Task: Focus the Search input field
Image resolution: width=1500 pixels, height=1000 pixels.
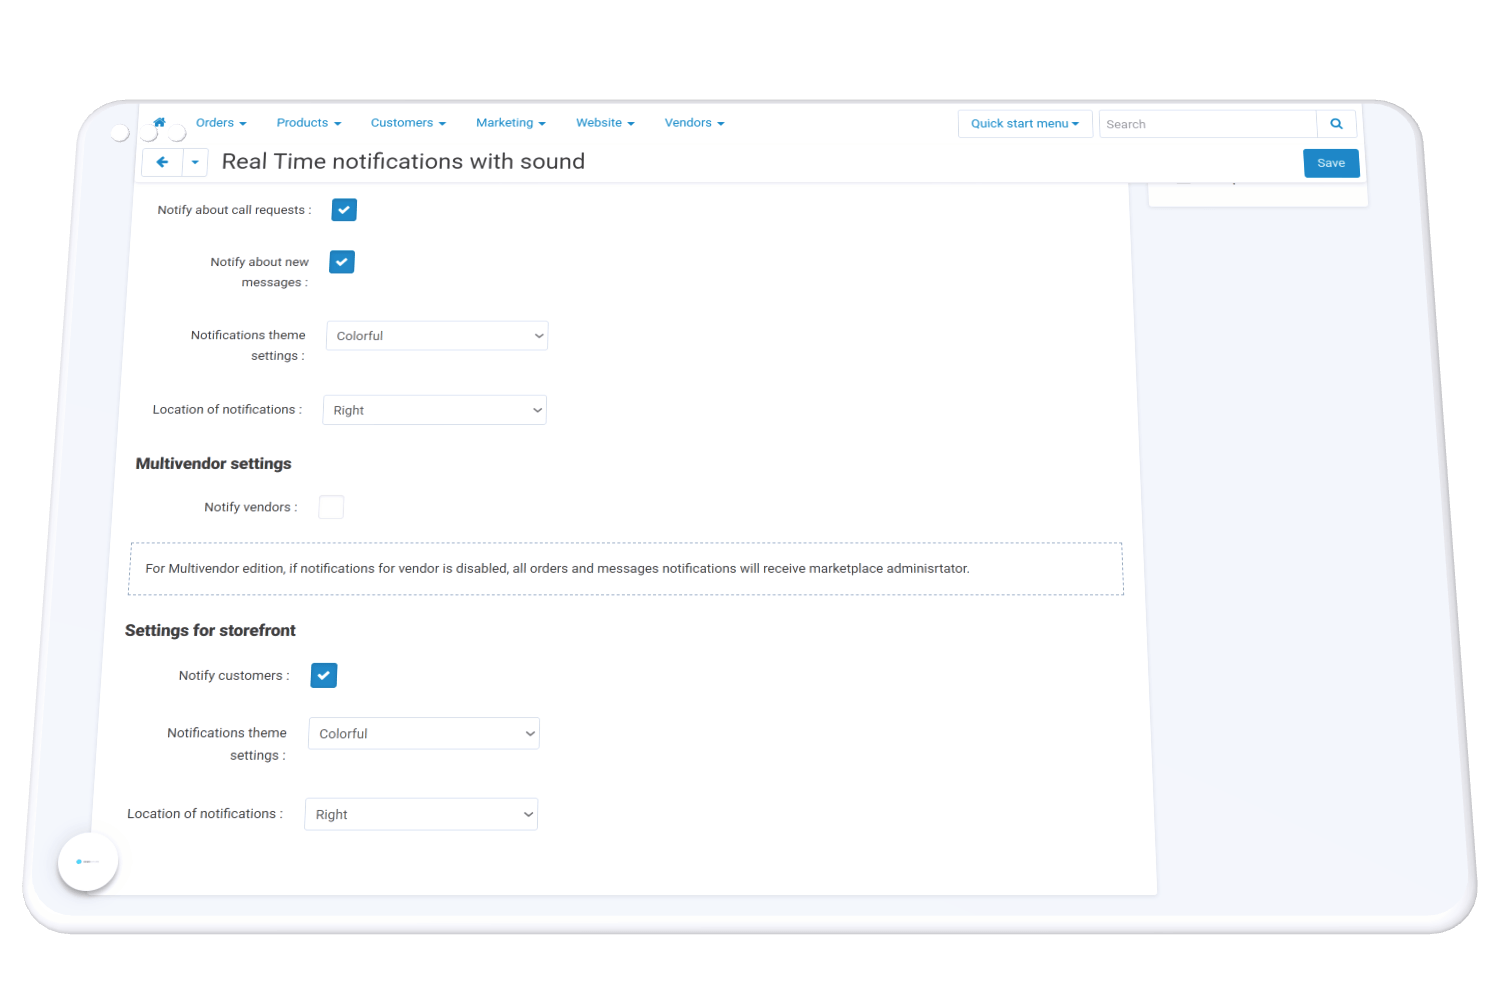Action: point(1207,124)
